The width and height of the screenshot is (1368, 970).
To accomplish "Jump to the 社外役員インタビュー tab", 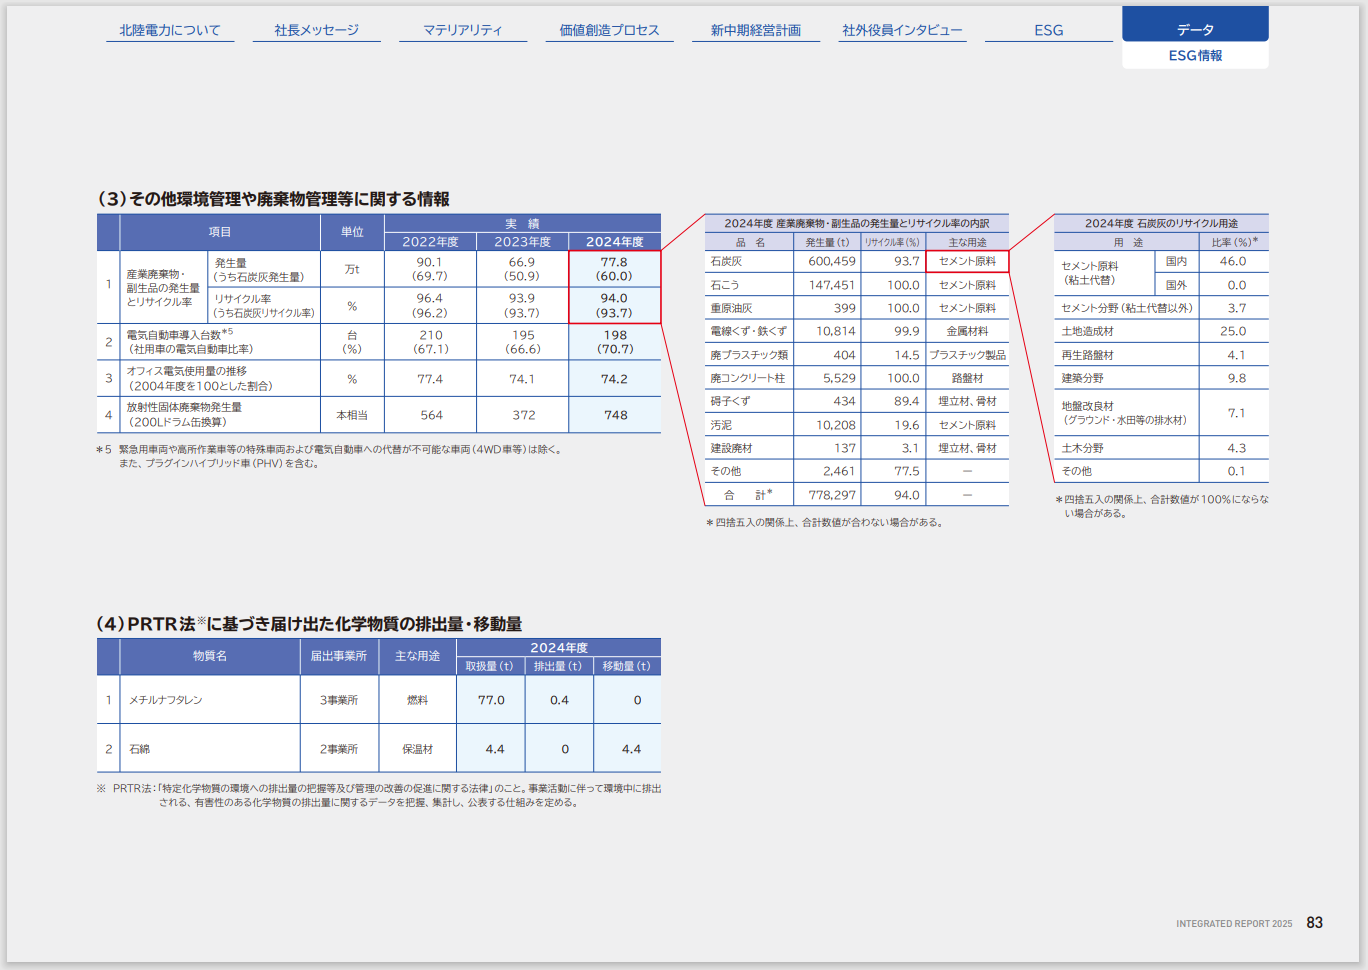I will (x=902, y=30).
